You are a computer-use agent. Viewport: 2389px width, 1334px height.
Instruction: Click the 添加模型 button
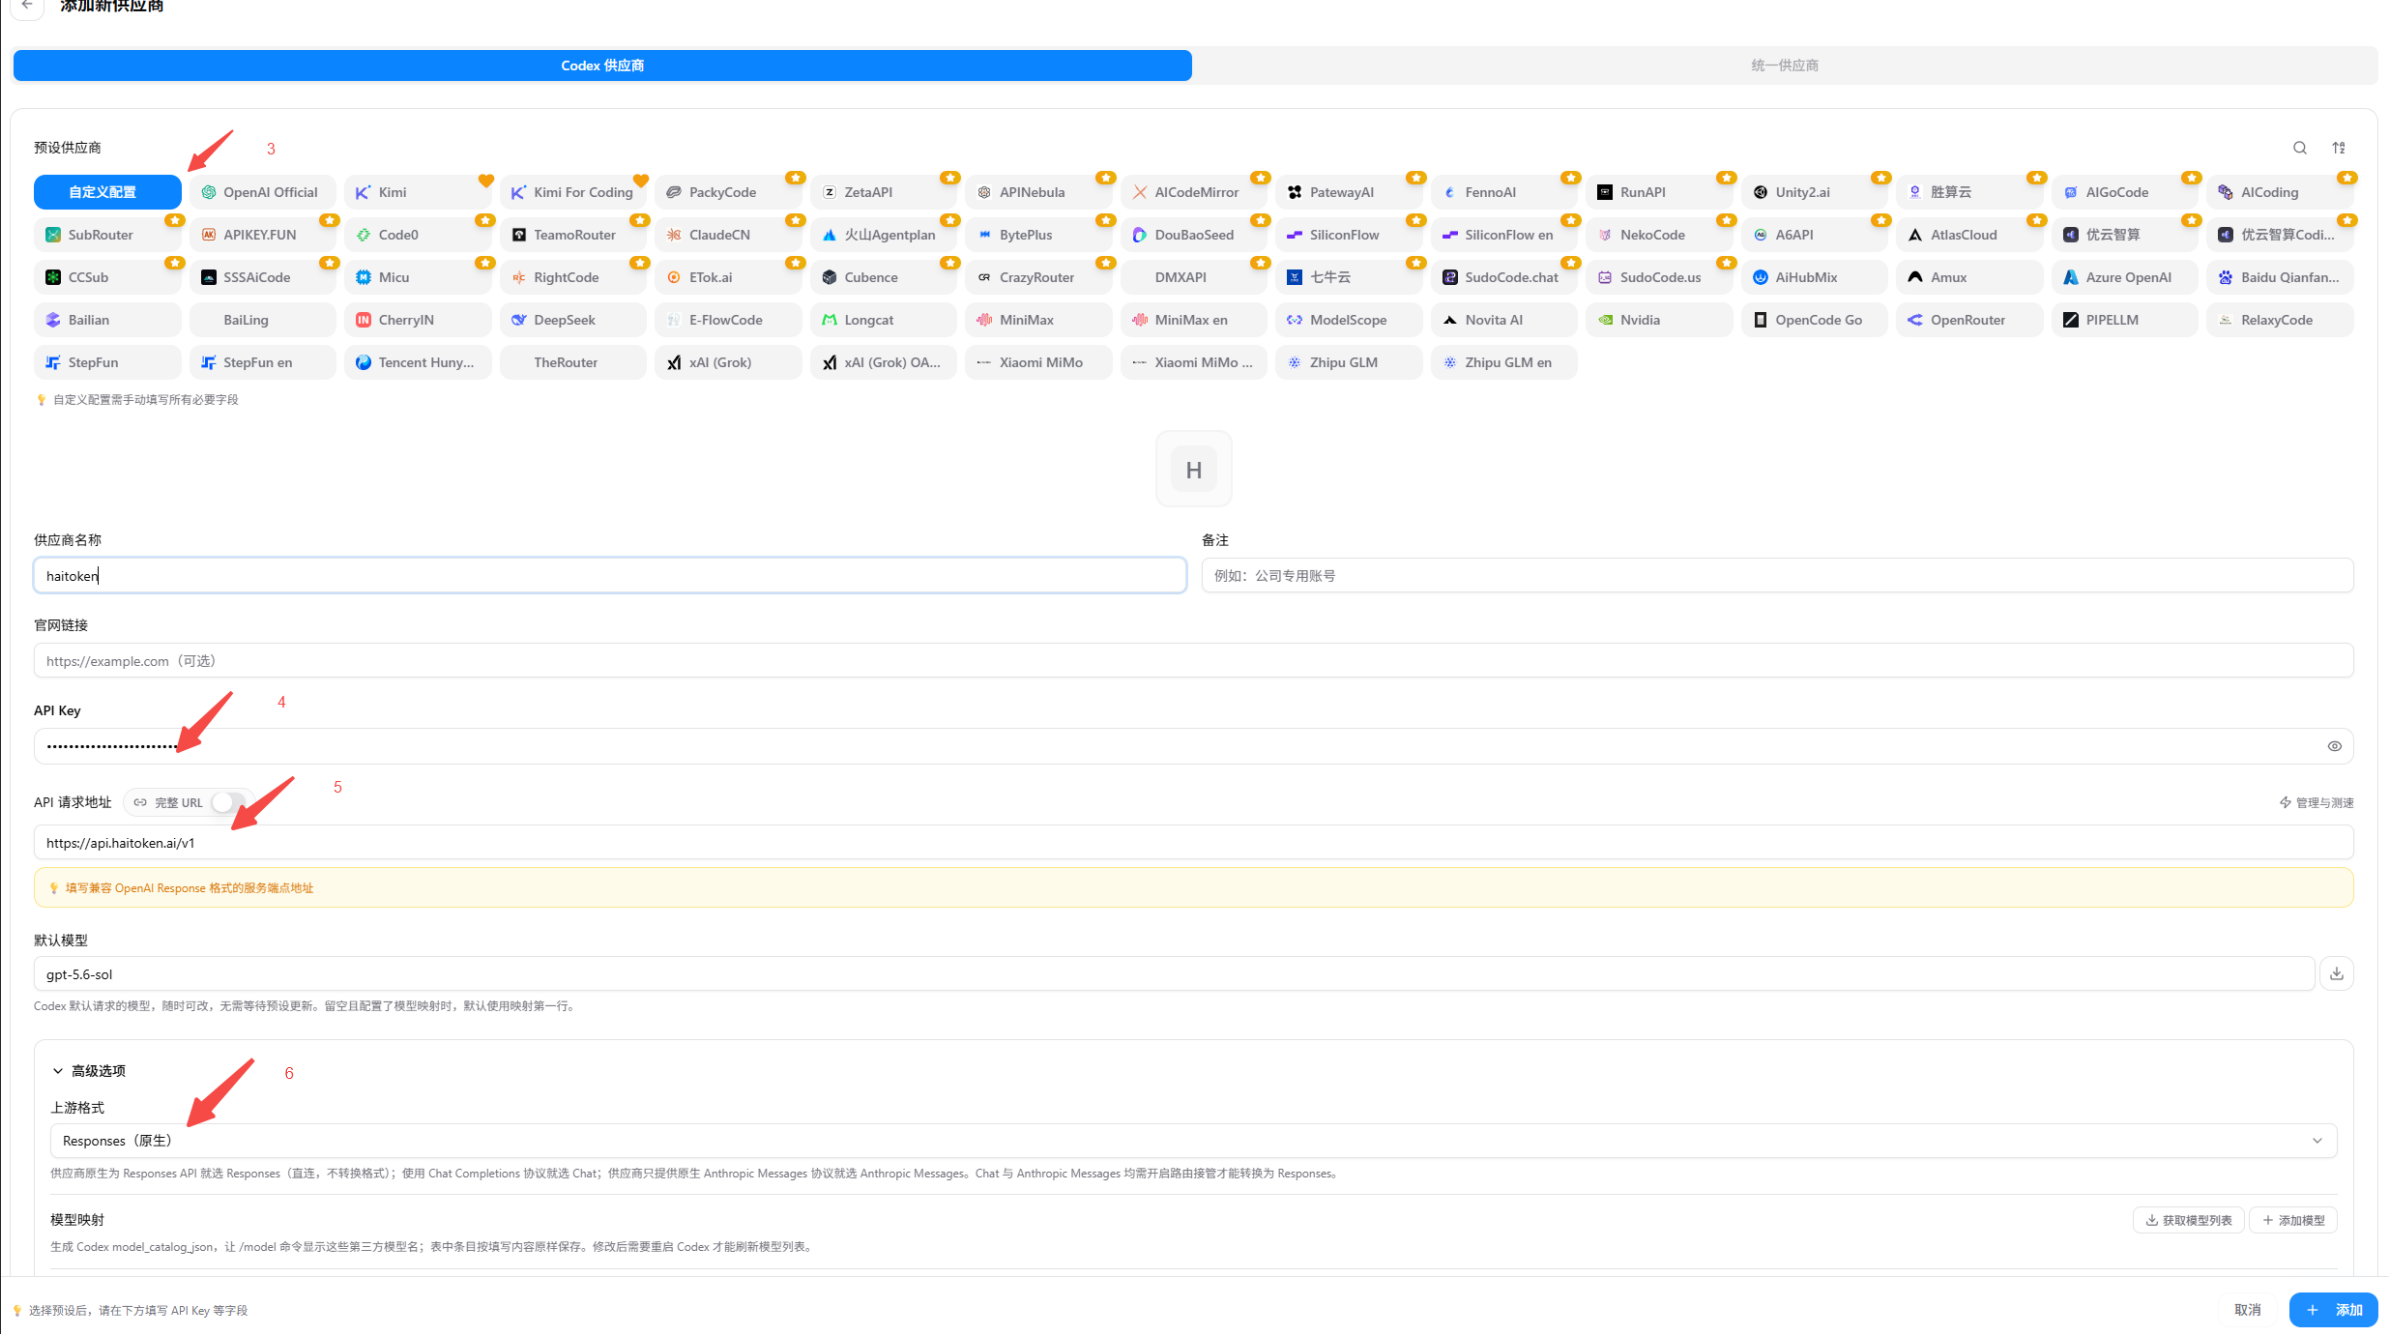tap(2293, 1220)
